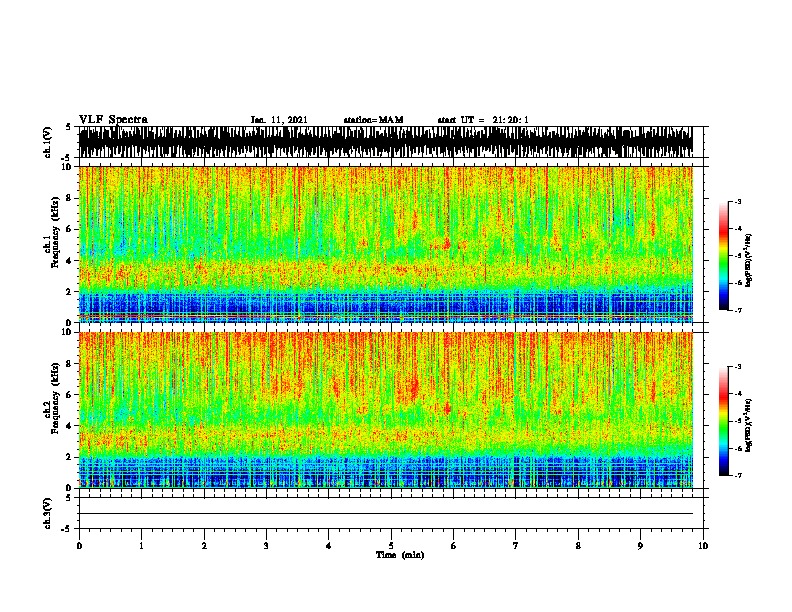
Task: Click the "5" tick on the ch.1(V) axis
Action: pos(68,127)
